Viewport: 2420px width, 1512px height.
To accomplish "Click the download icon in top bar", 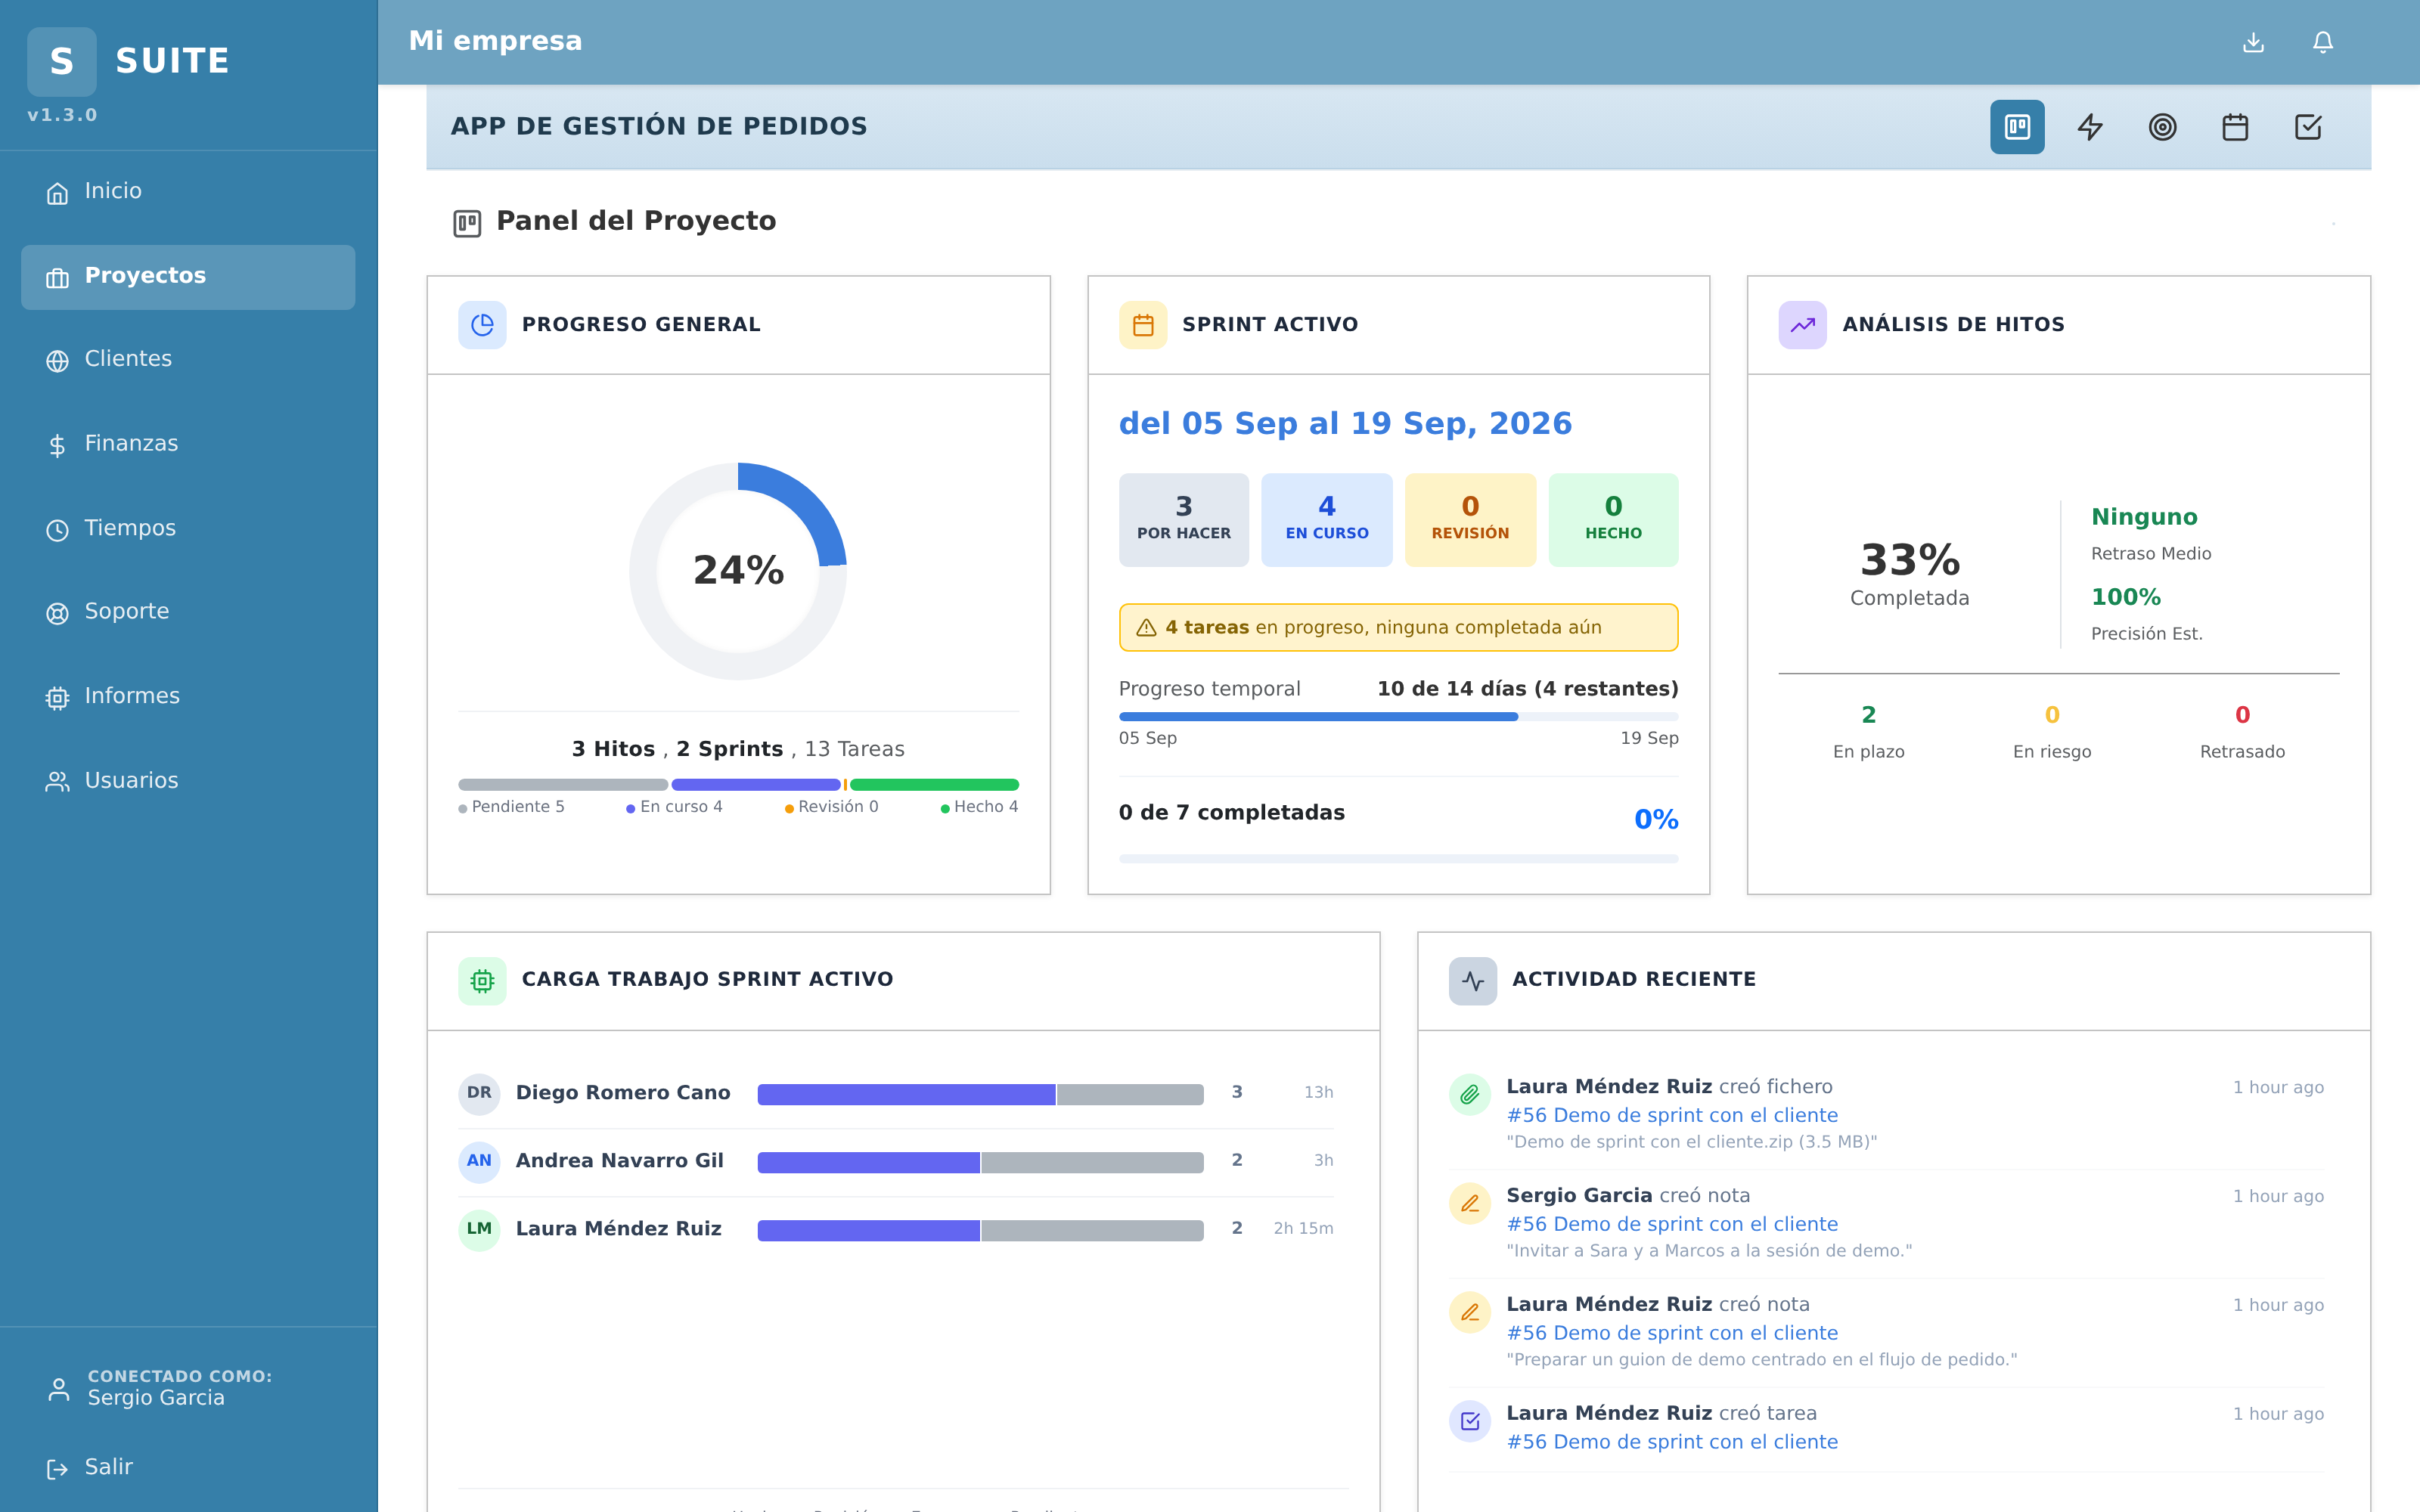I will [x=2253, y=42].
